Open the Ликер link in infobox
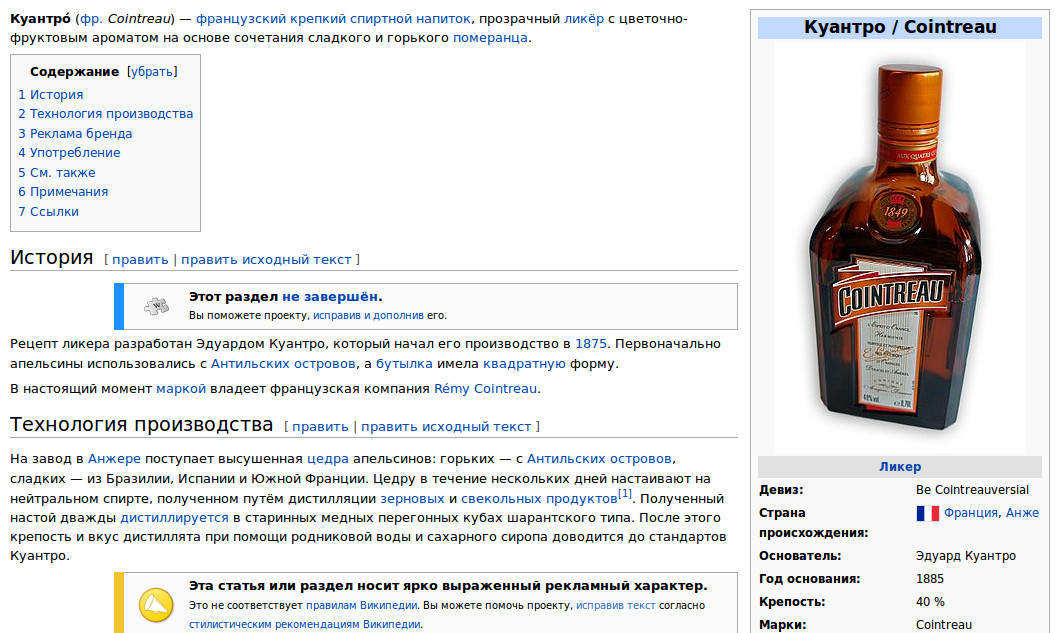Screen dimensions: 1057x633 [x=899, y=466]
